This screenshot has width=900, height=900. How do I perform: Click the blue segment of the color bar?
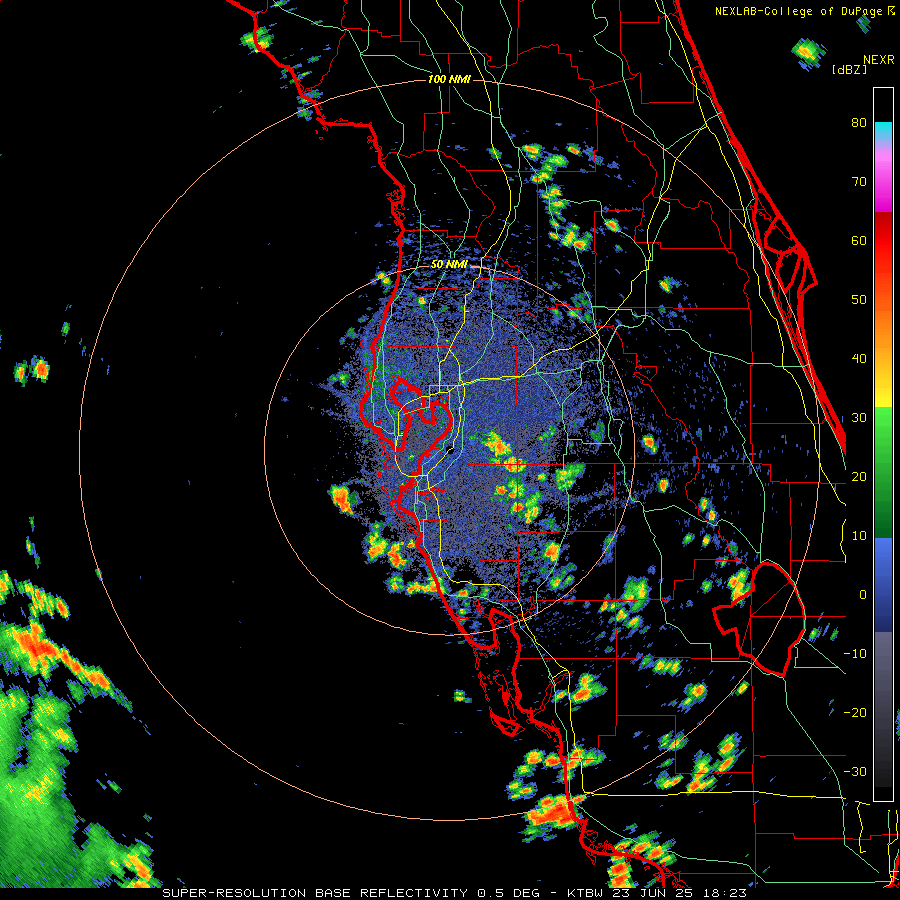883,585
